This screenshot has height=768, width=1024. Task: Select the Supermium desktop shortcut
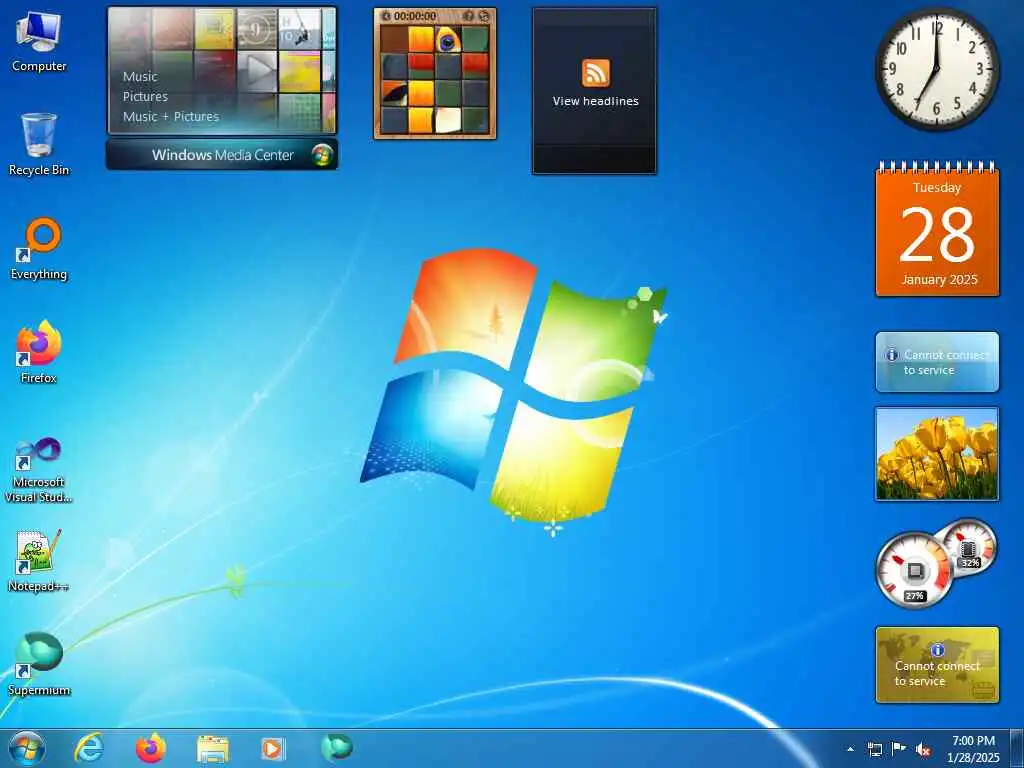(39, 664)
